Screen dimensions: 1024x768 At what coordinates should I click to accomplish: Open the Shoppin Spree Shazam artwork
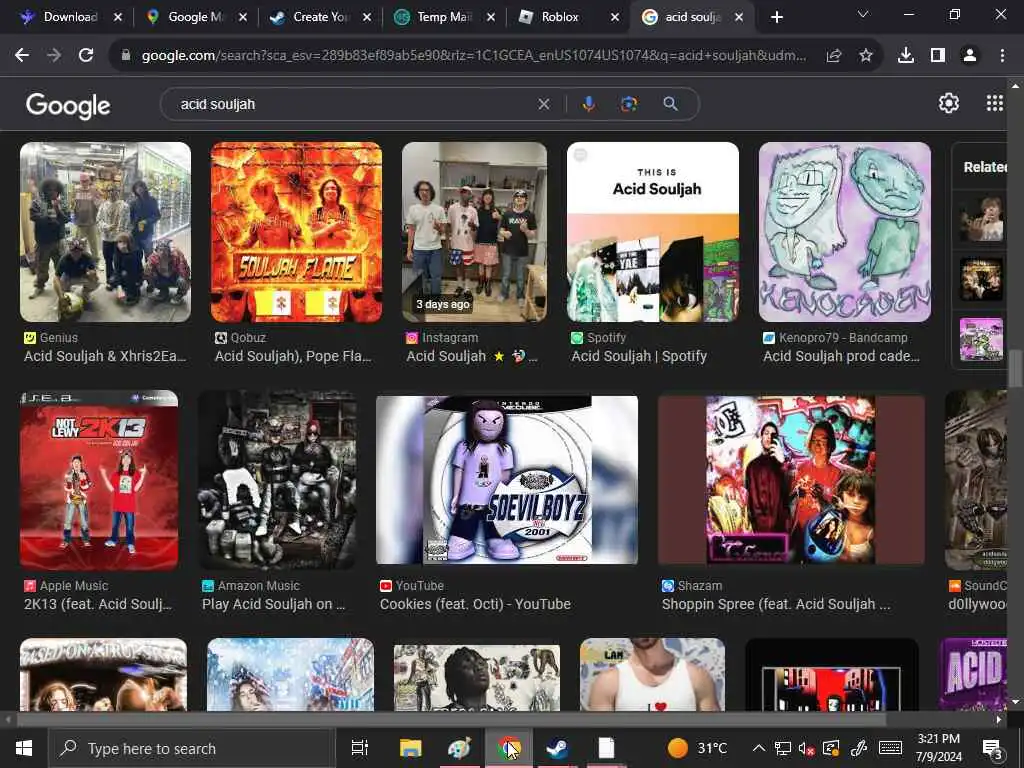(x=791, y=480)
